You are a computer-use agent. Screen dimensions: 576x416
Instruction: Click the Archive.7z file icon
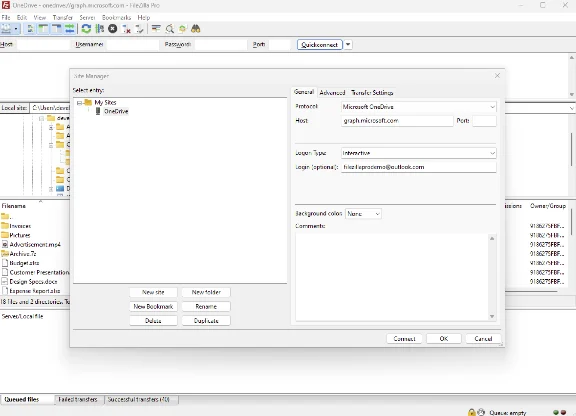5,253
